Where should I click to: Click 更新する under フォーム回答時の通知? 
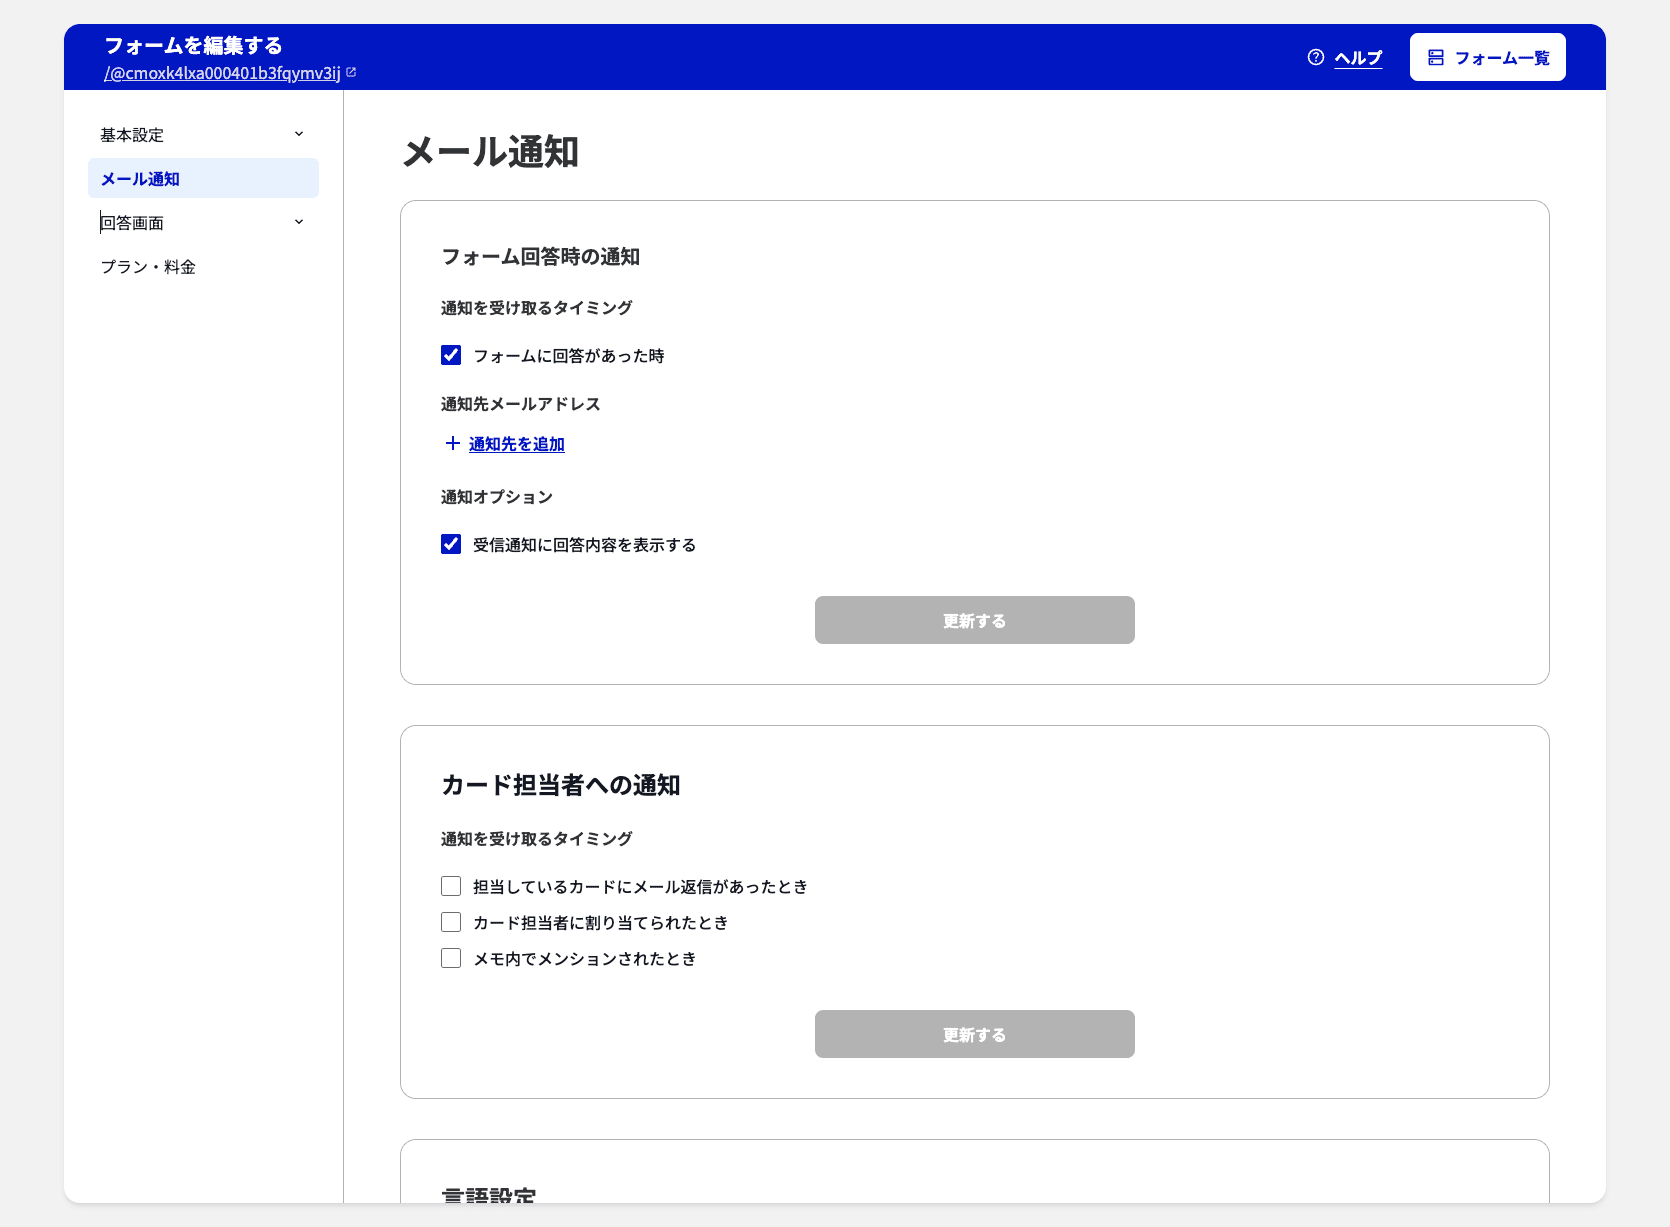pos(975,620)
